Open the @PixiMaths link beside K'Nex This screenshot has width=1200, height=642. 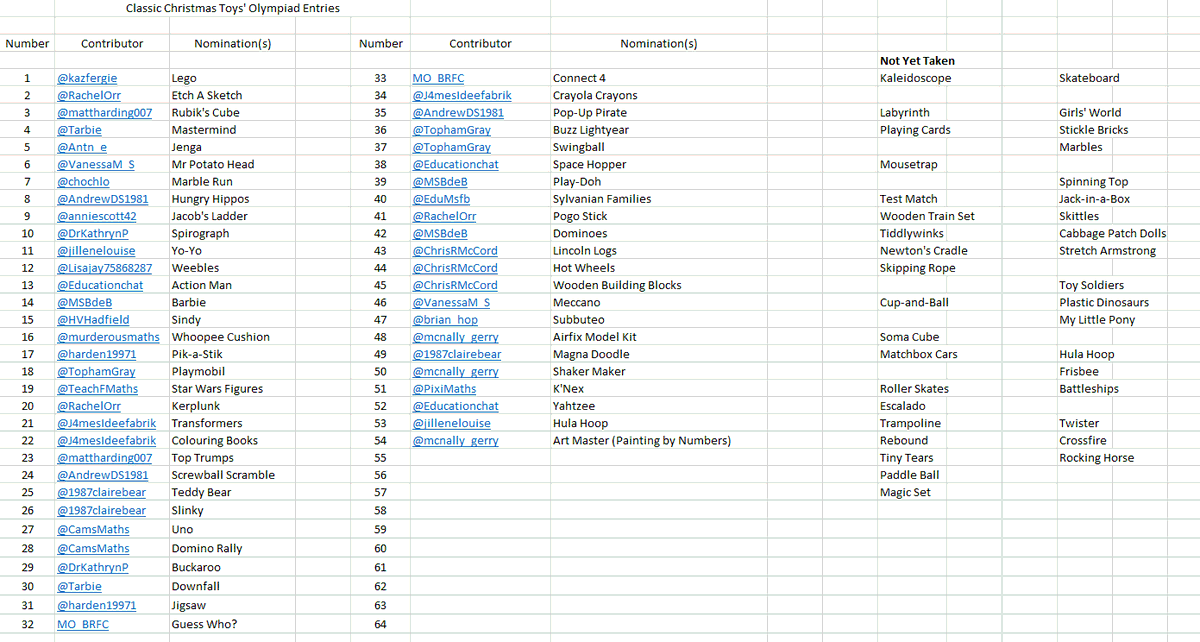445,389
